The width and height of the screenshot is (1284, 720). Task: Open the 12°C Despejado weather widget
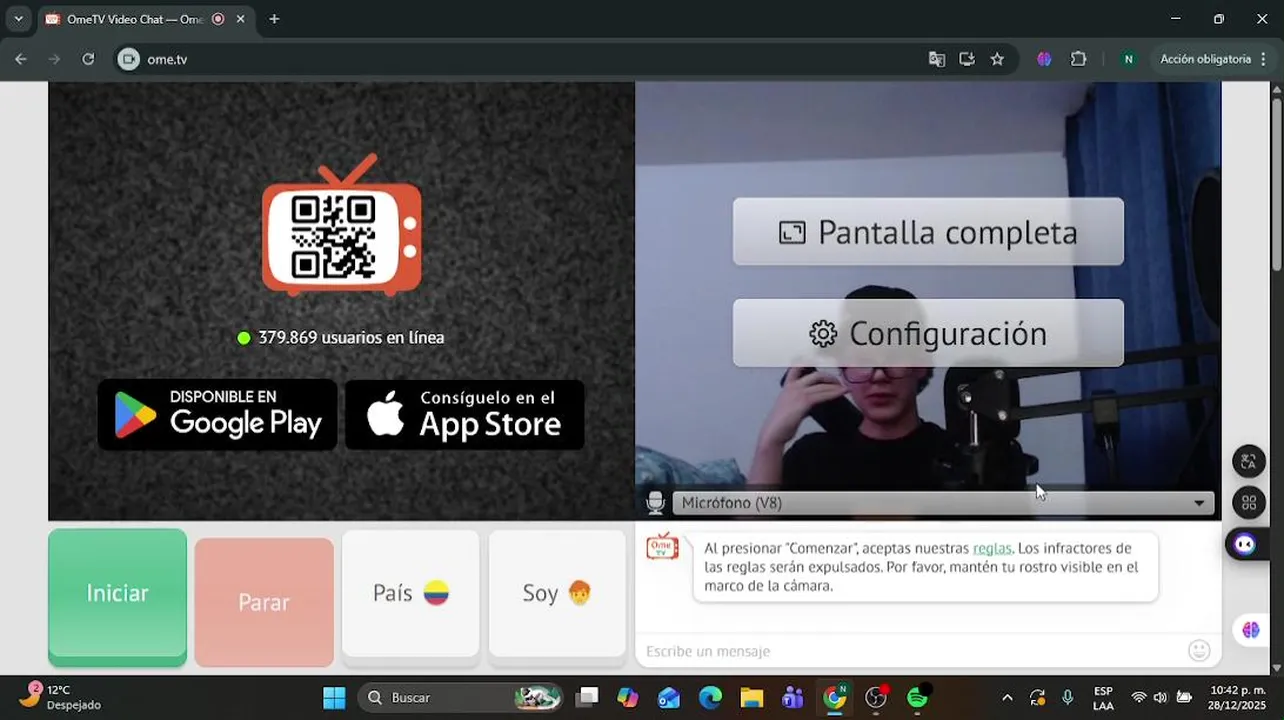61,697
